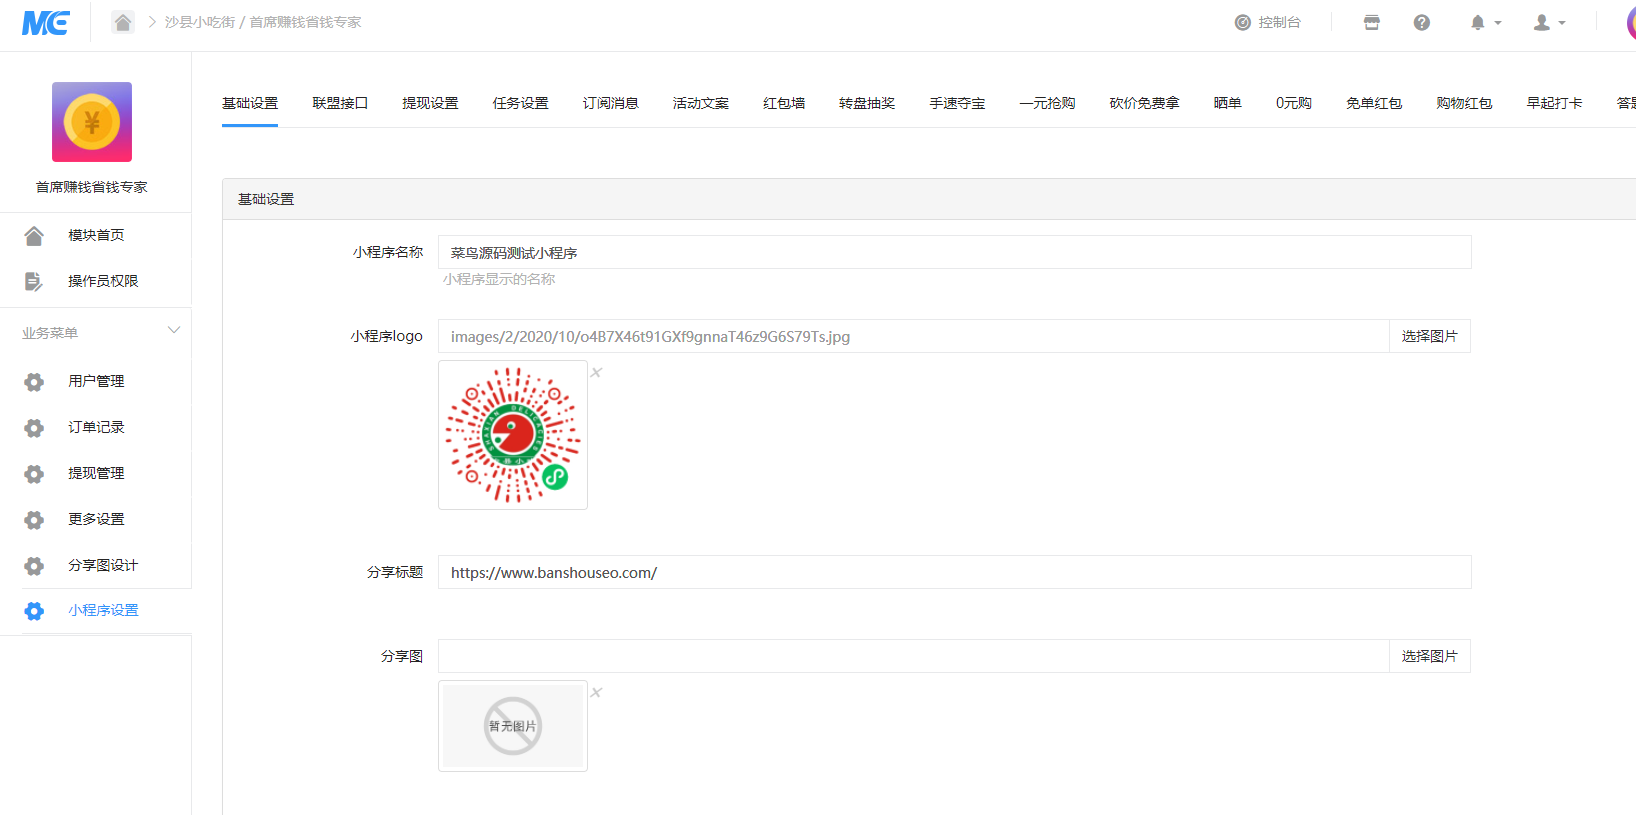Collapse the 业务菜单 sidebar section
1636x815 pixels.
click(173, 331)
